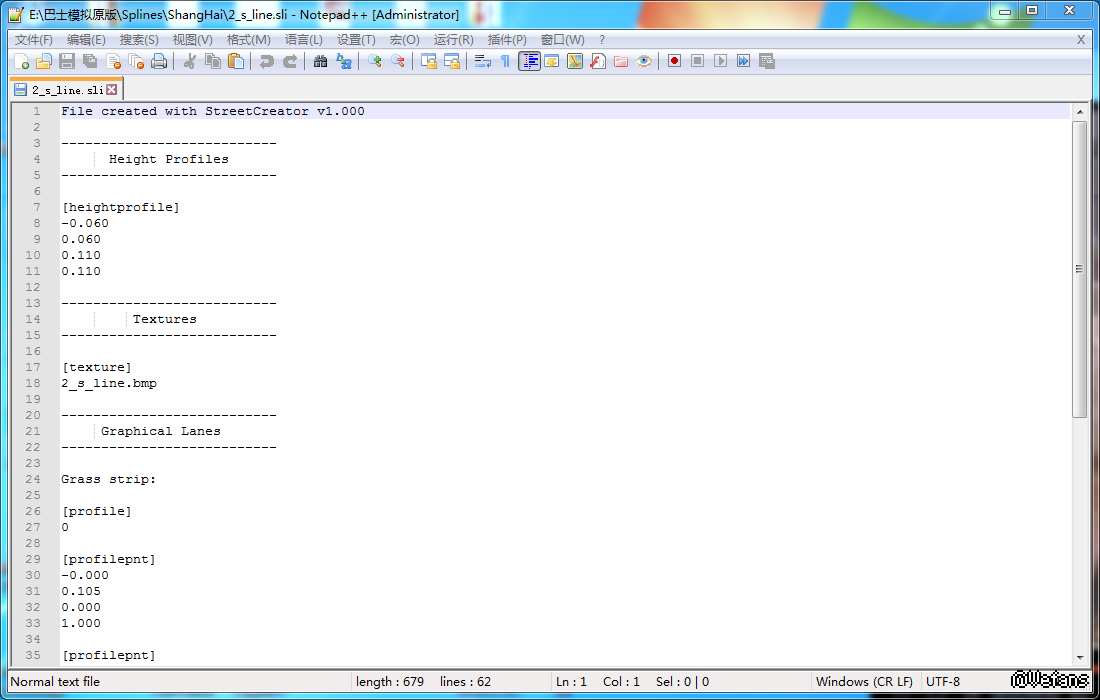The image size is (1100, 700).
Task: Open the ? help menu
Action: (x=602, y=40)
